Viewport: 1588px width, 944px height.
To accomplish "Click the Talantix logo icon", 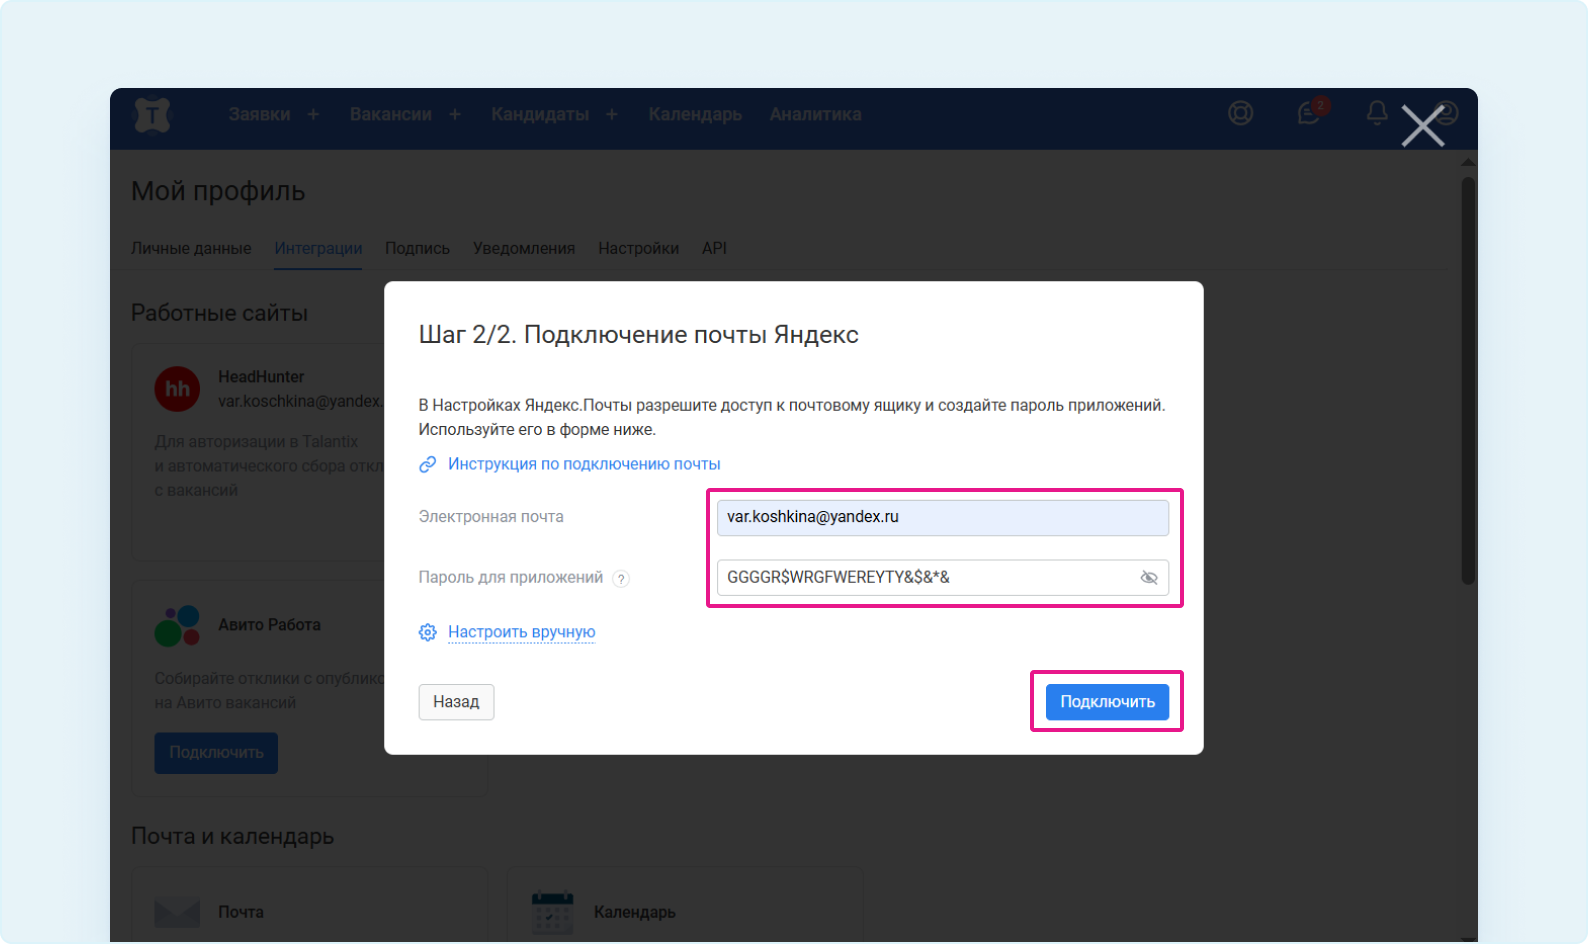I will click(152, 115).
